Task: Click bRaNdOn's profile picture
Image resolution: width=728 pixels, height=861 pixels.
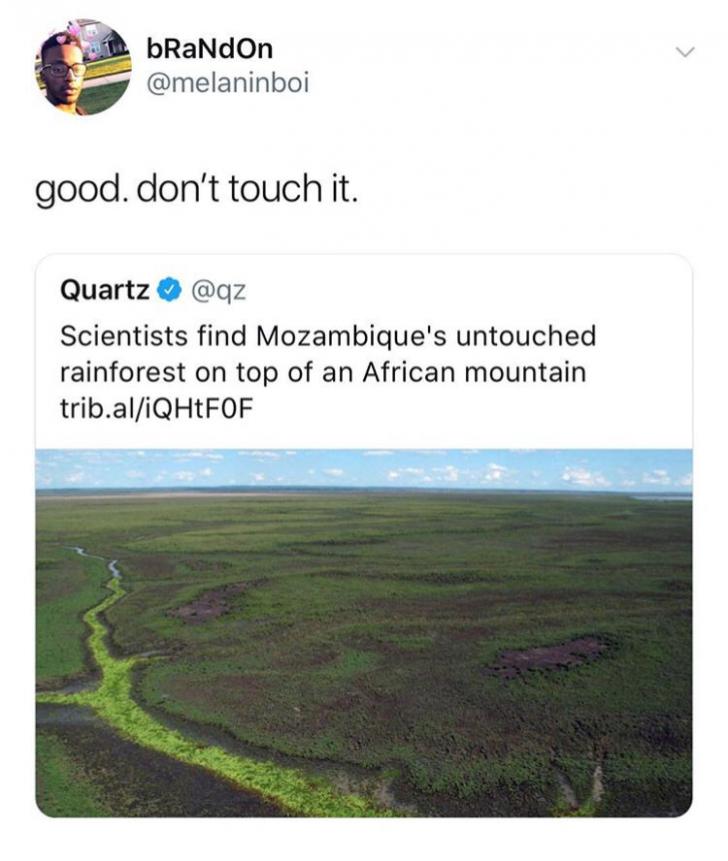Action: pos(83,67)
